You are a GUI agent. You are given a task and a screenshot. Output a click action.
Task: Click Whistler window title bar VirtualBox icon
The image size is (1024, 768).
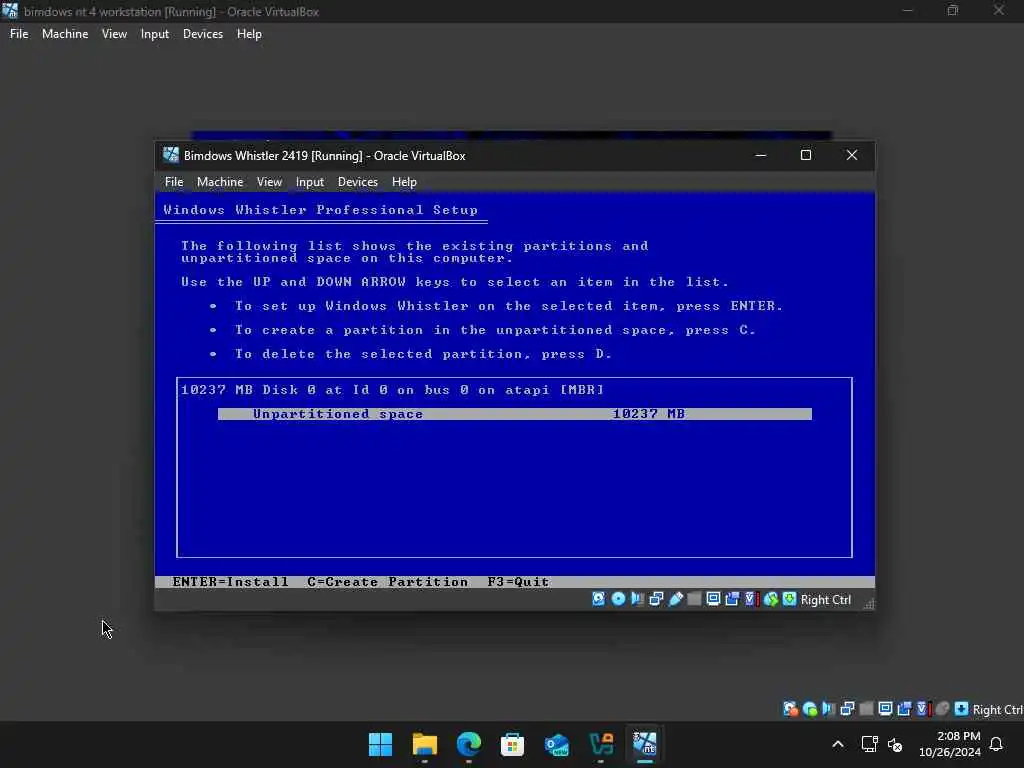point(171,155)
